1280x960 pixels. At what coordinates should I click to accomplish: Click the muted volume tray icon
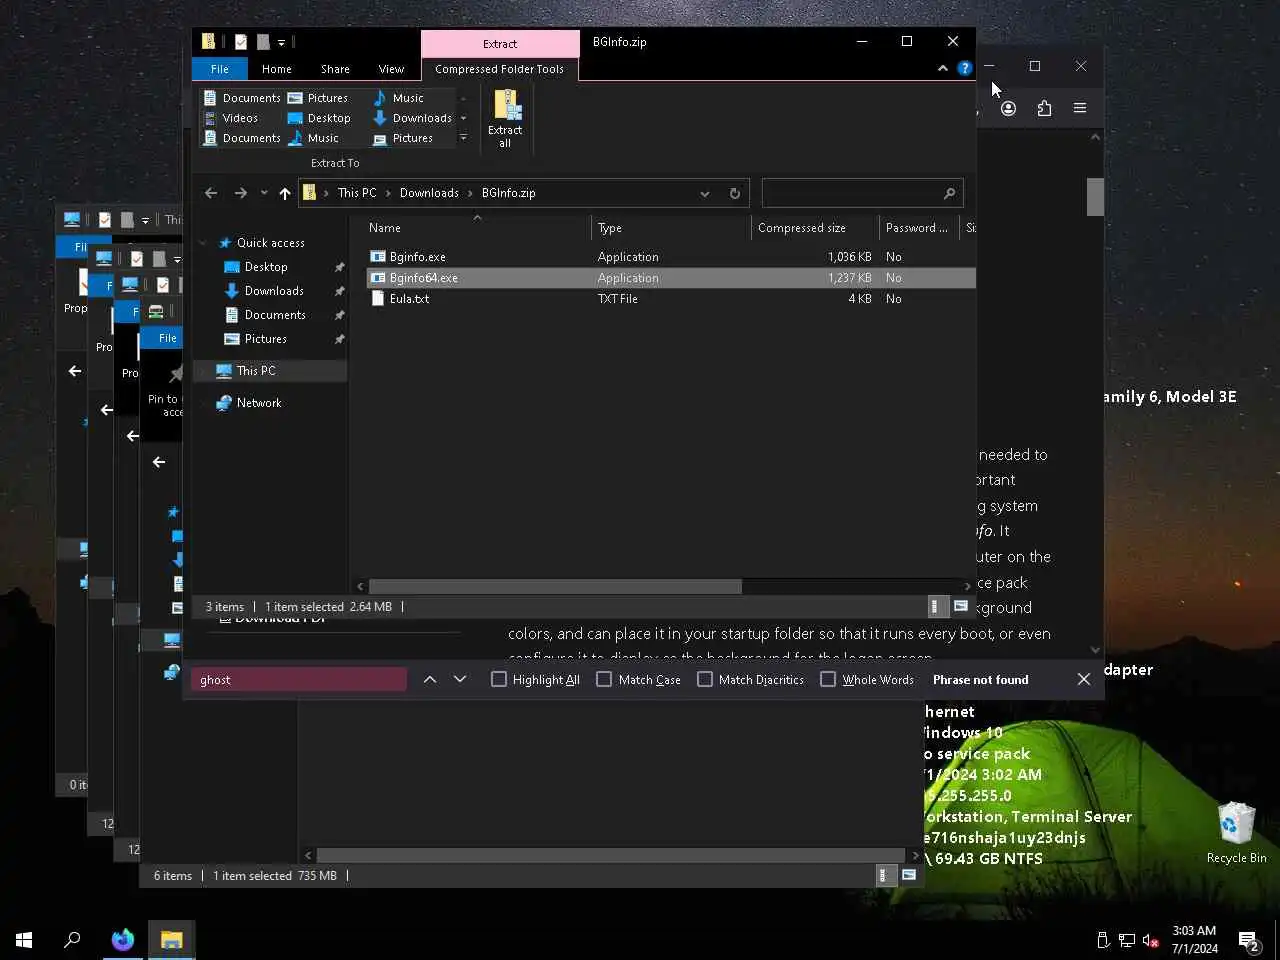click(x=1150, y=940)
